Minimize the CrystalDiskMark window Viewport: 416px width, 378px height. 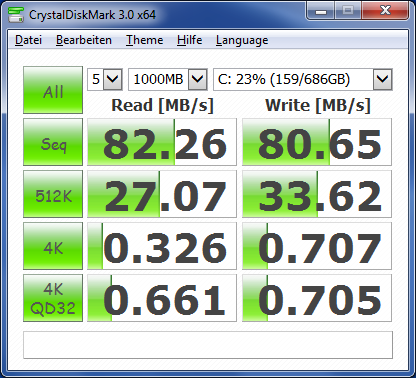point(321,11)
